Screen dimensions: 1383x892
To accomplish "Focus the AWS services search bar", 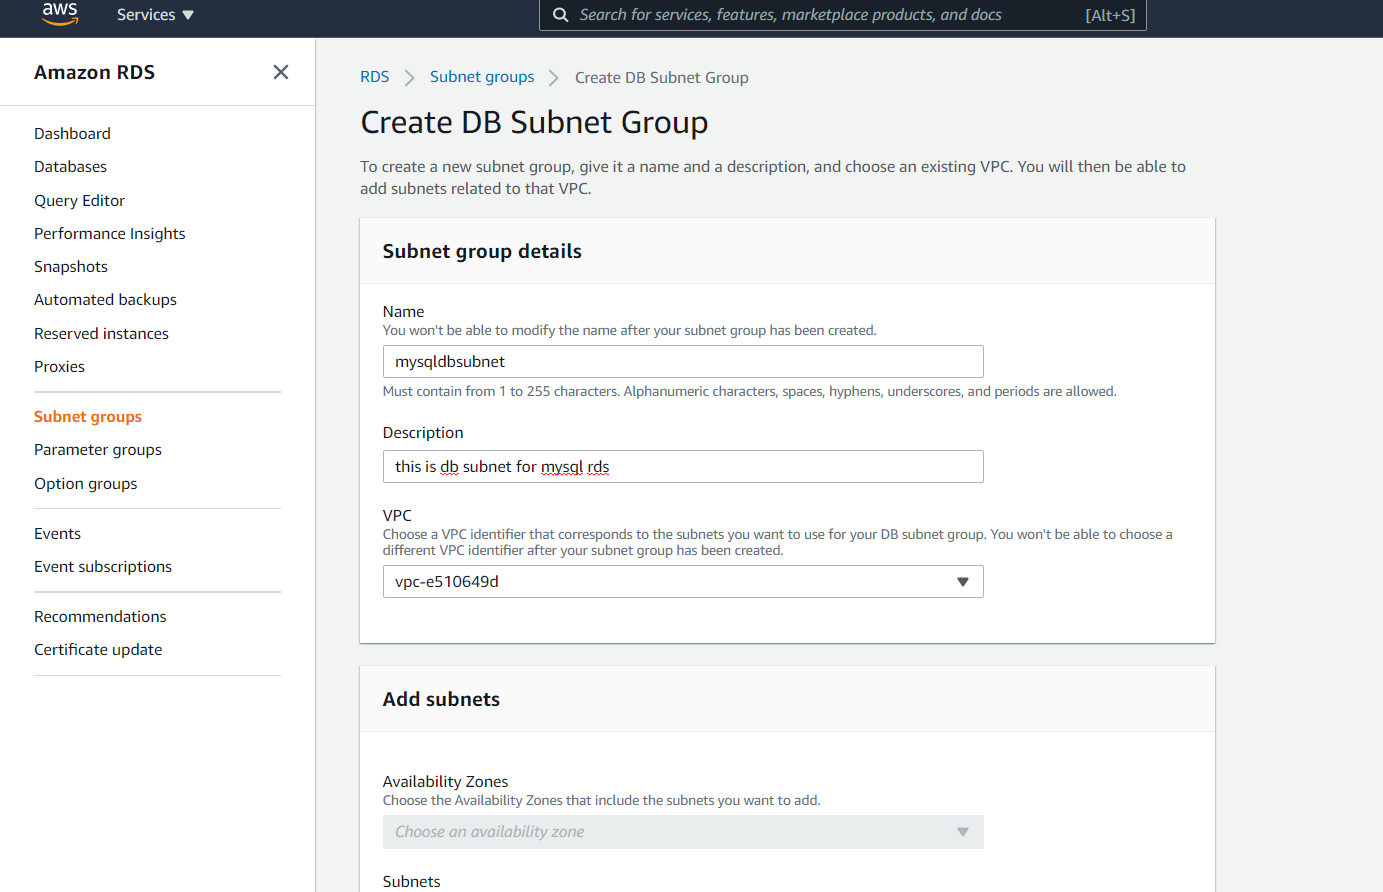I will (x=830, y=15).
